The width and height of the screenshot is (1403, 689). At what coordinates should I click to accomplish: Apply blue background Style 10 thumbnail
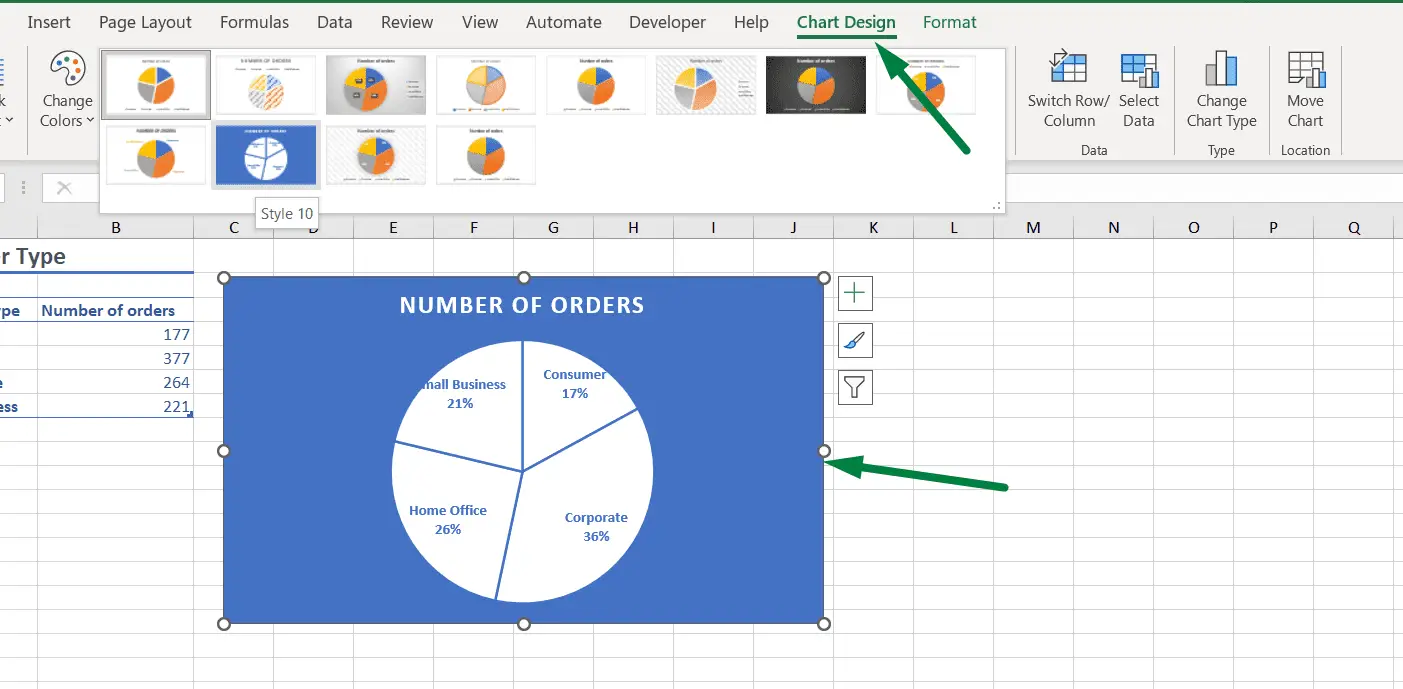266,155
